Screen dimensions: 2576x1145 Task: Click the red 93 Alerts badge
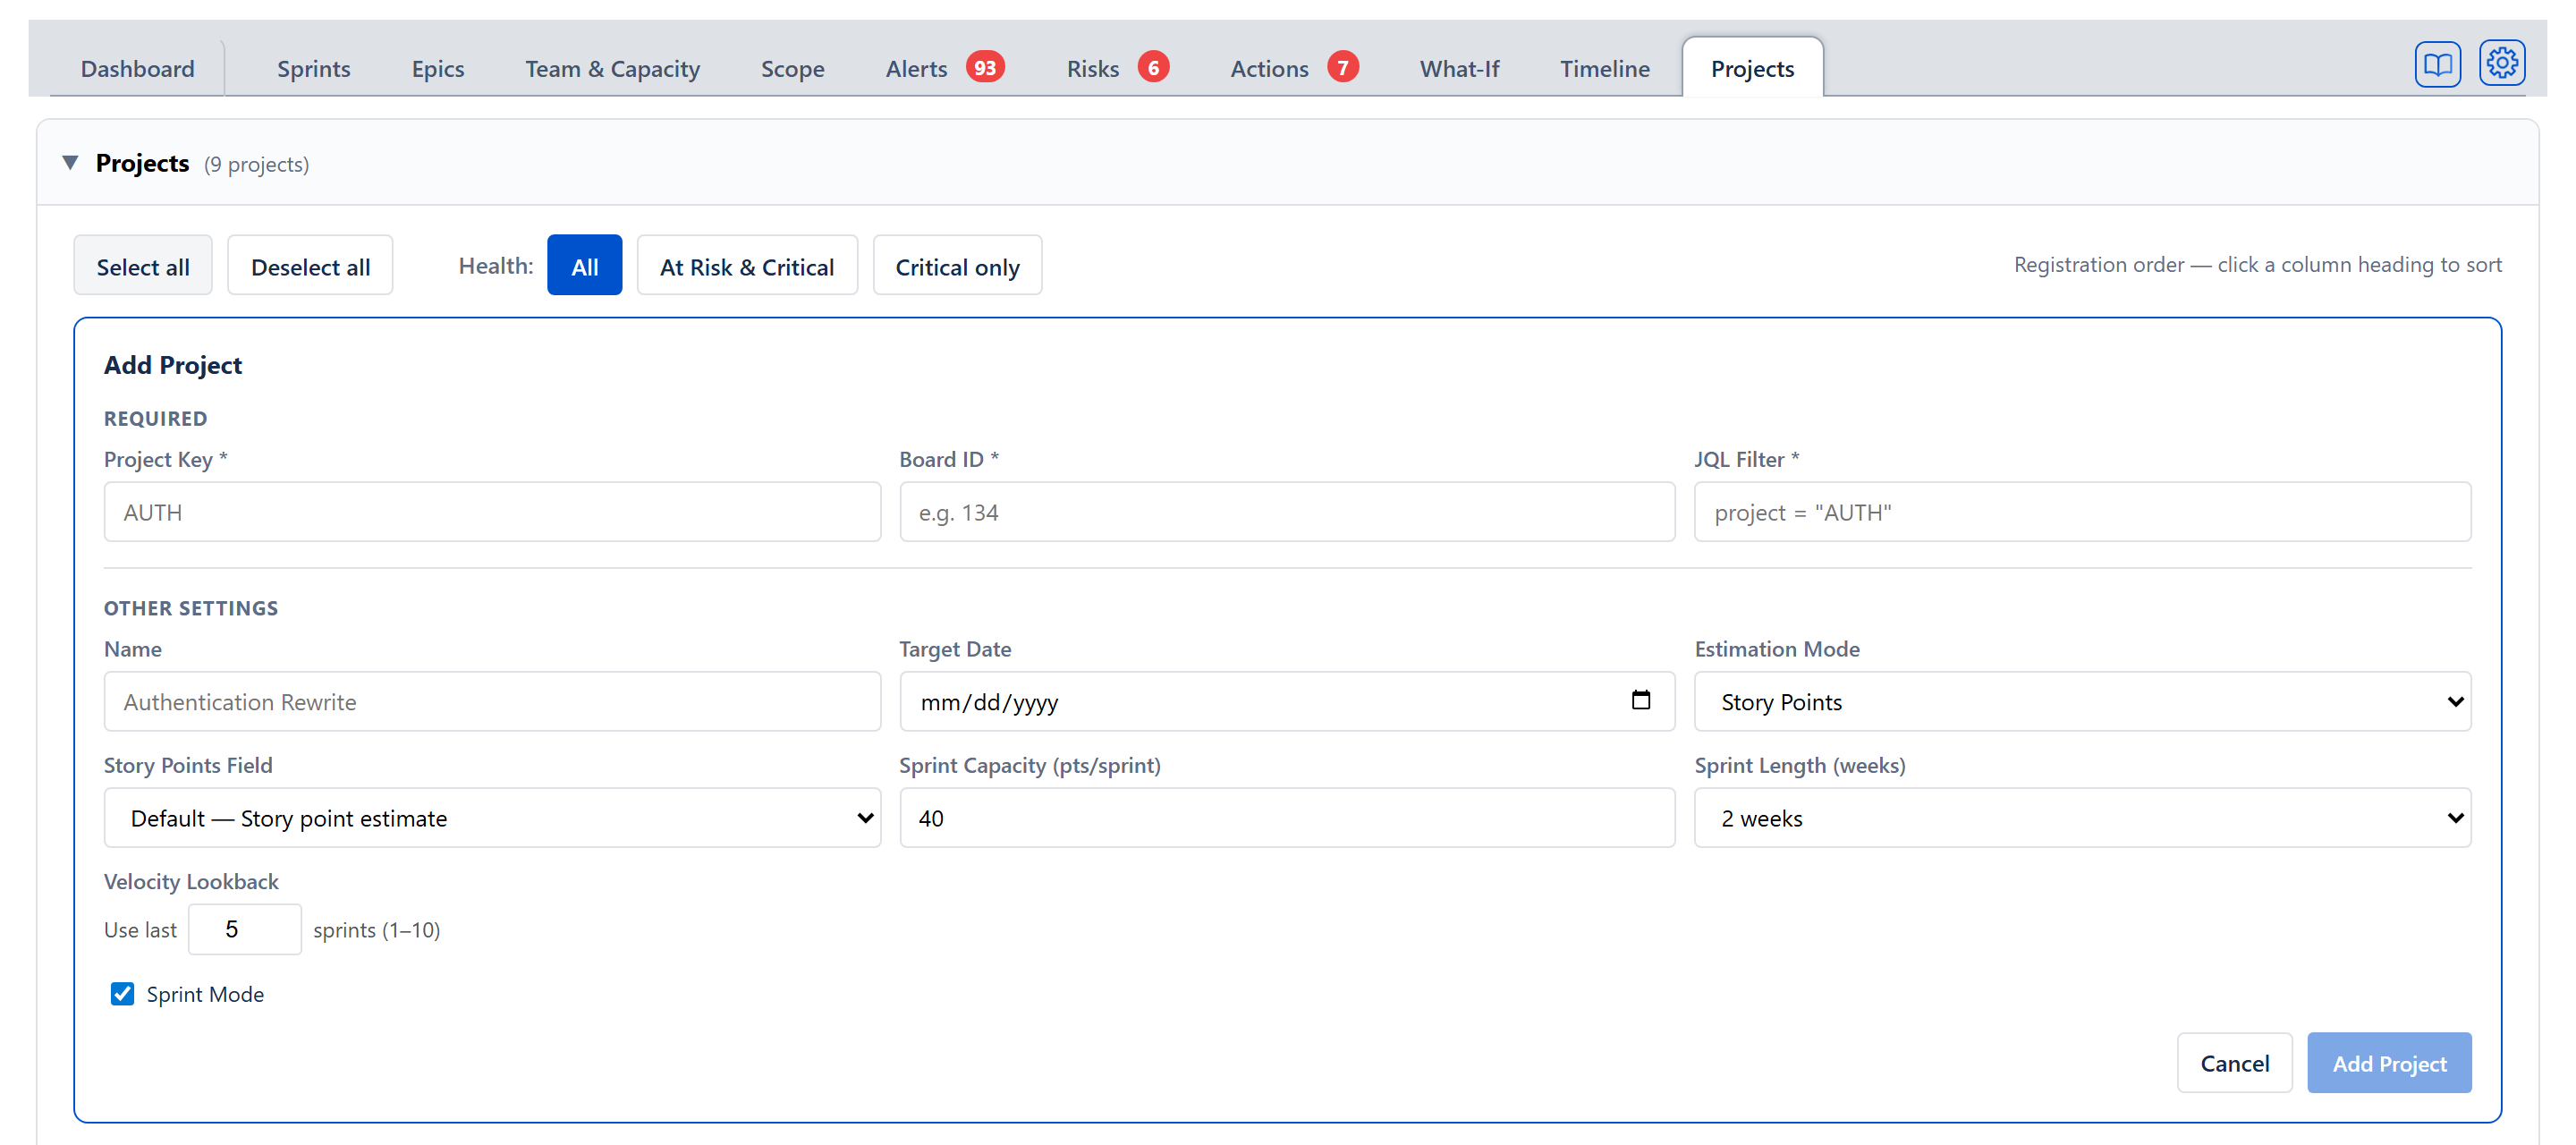[985, 67]
